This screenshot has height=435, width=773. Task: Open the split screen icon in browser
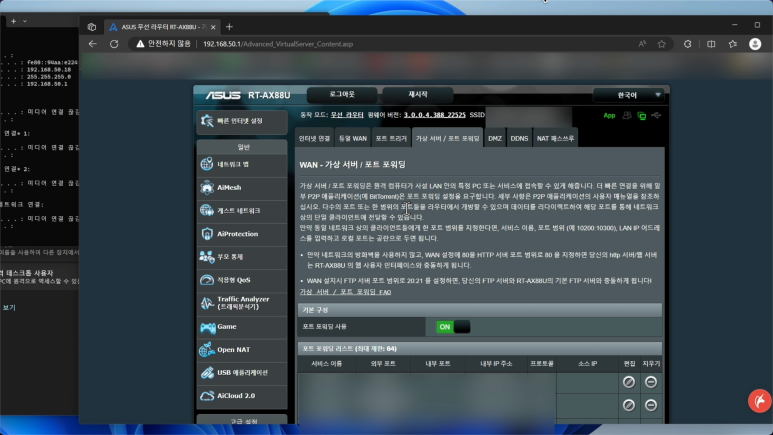711,44
